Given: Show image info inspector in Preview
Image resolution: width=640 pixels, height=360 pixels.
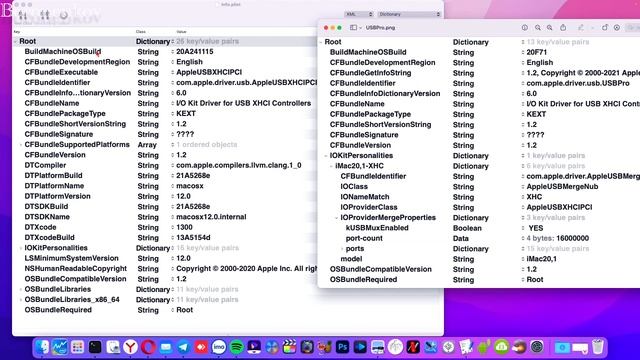Looking at the screenshot, I should 524,28.
